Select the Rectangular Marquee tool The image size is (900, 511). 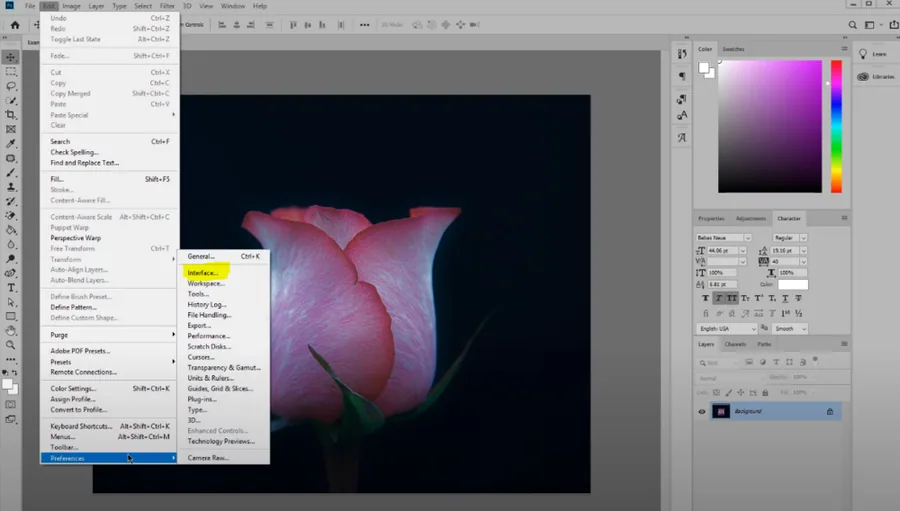(11, 72)
